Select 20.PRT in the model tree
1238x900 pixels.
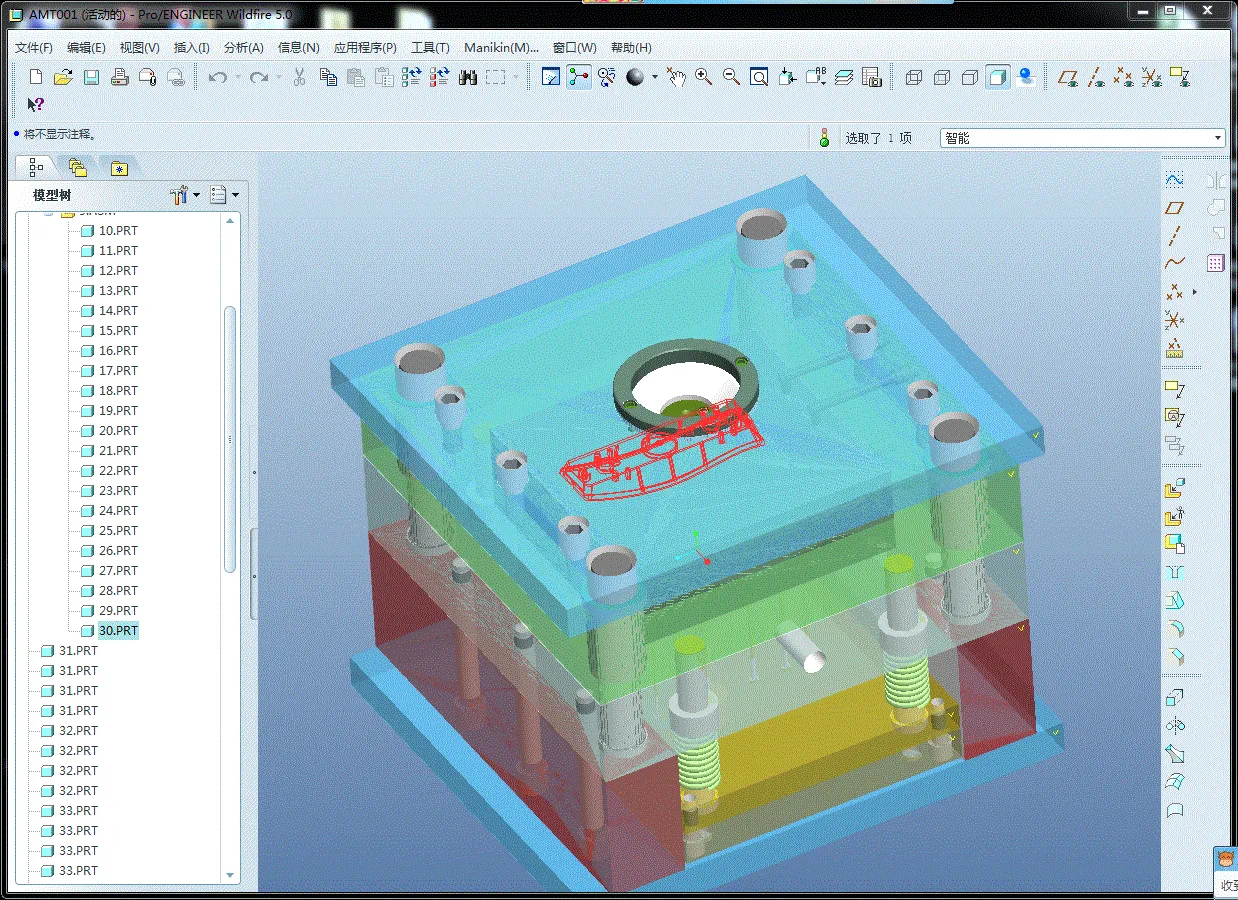[118, 430]
